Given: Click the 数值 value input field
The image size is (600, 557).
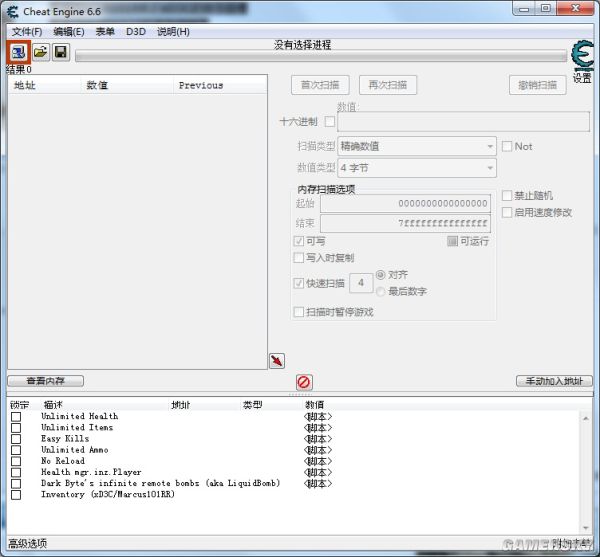Looking at the screenshot, I should pos(463,122).
